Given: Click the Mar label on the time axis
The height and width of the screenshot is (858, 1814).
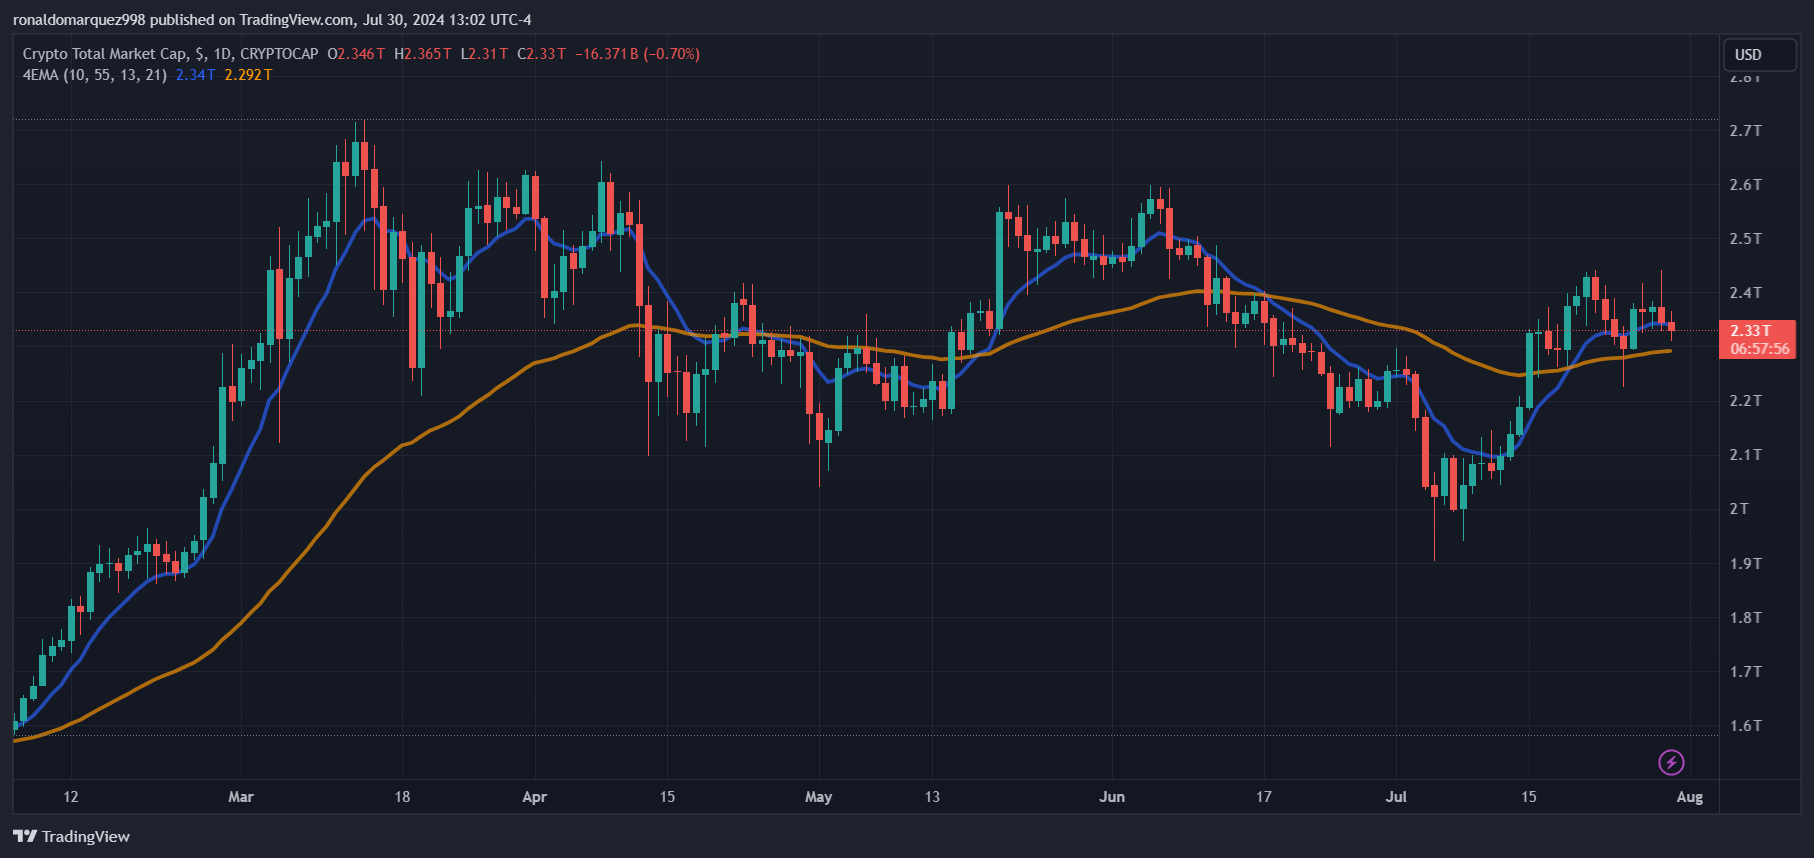Looking at the screenshot, I should (241, 797).
